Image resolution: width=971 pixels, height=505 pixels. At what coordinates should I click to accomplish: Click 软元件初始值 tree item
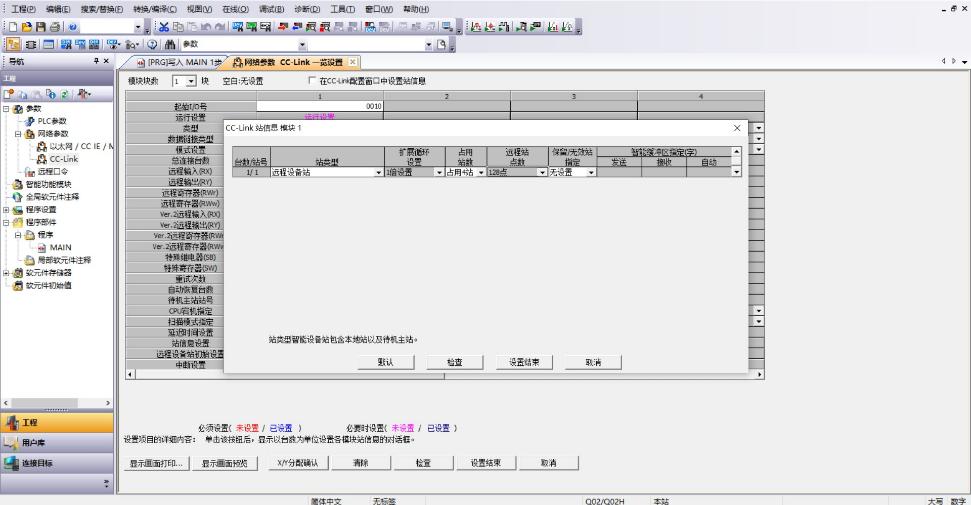[48, 285]
